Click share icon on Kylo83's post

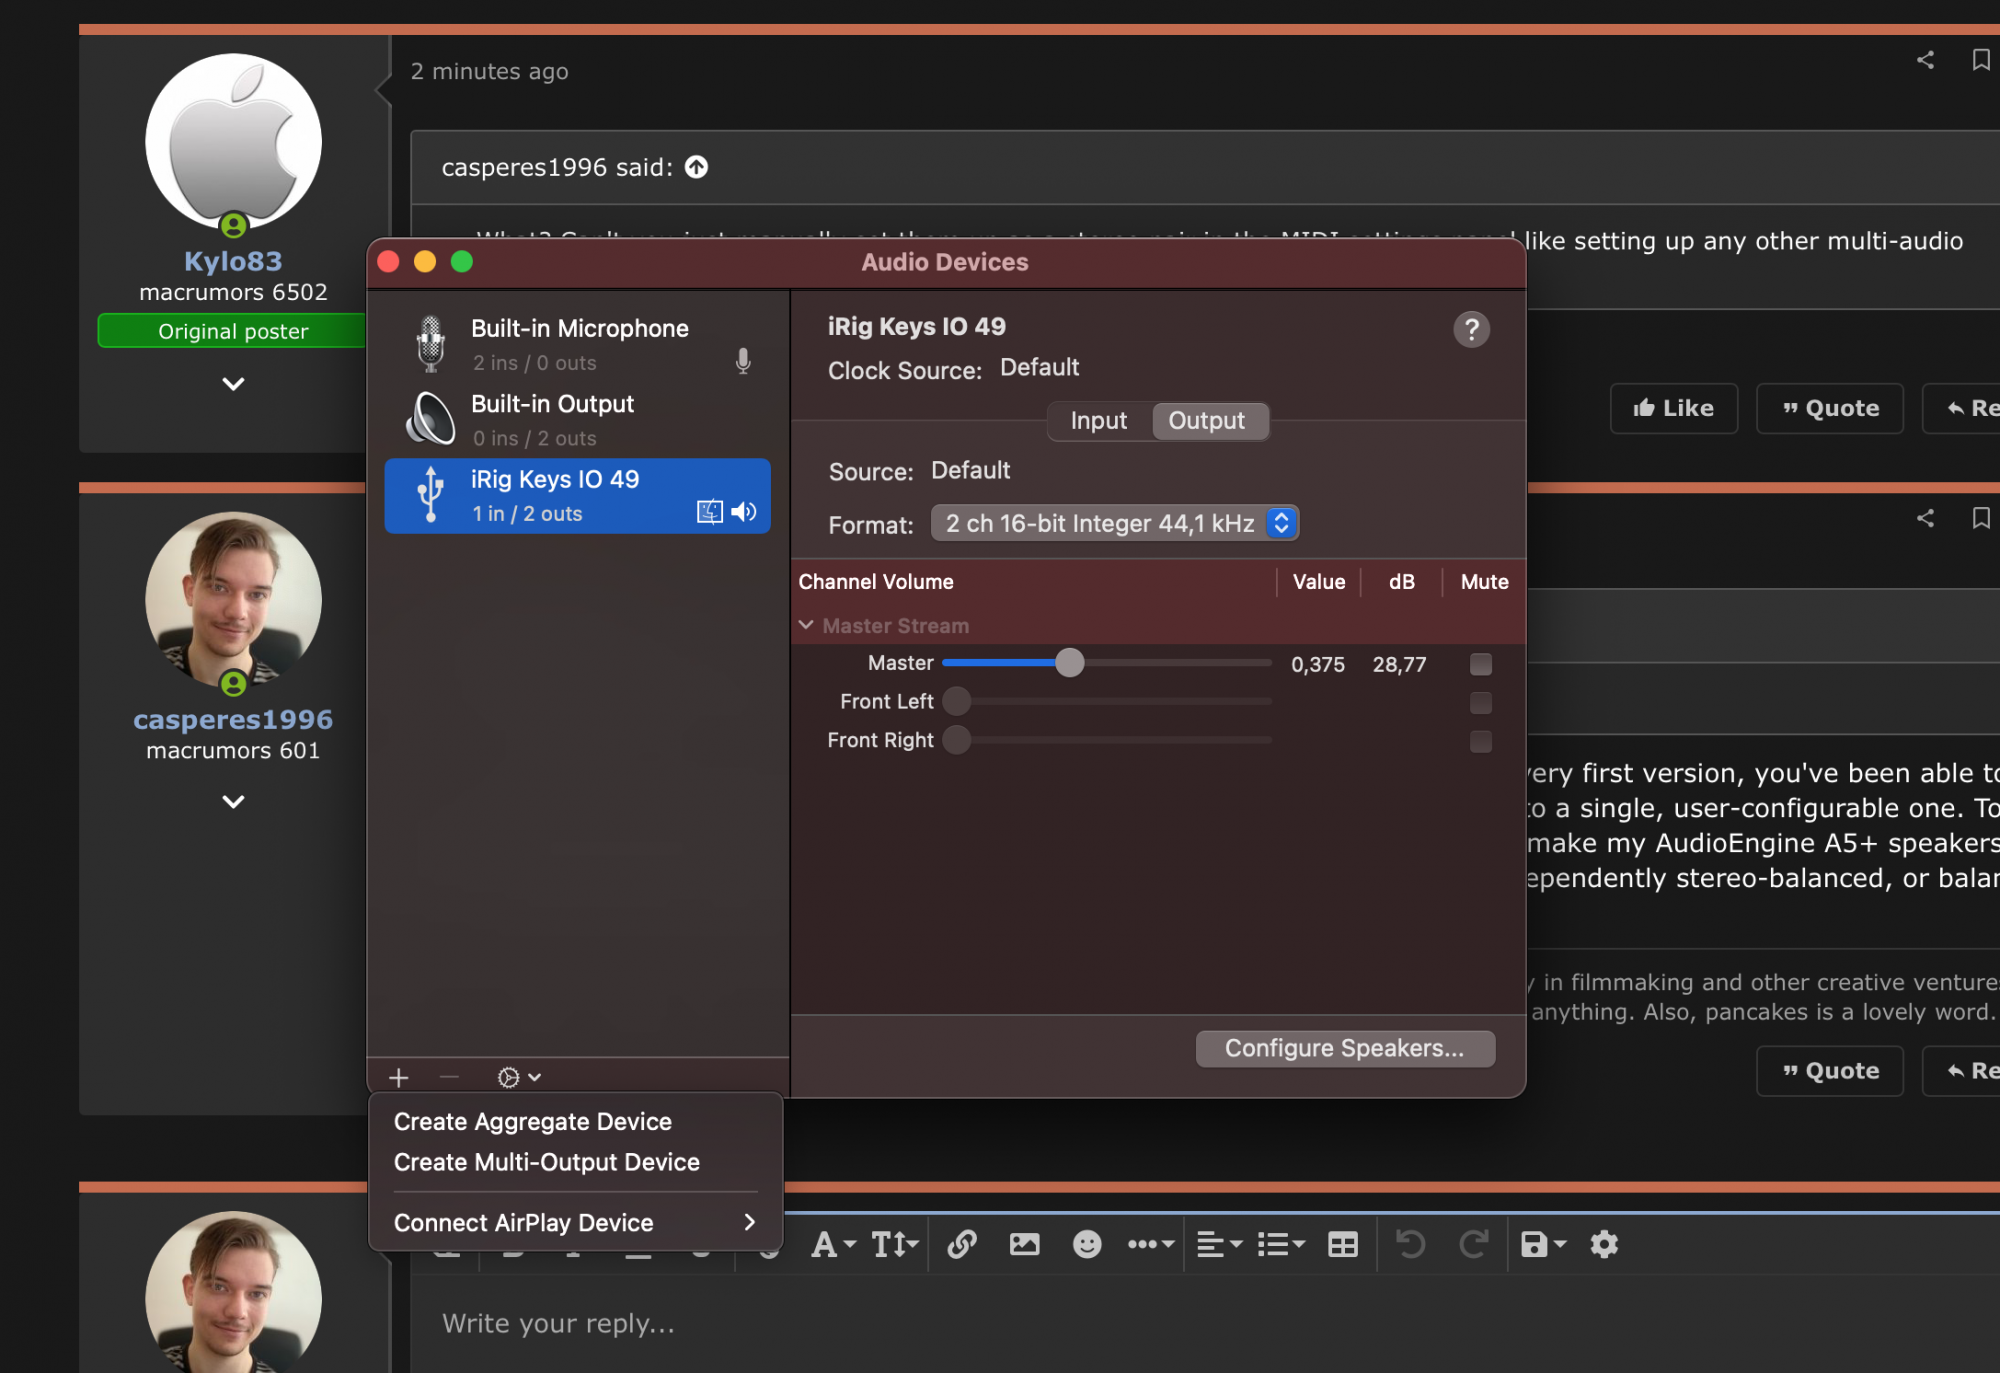pos(1925,60)
